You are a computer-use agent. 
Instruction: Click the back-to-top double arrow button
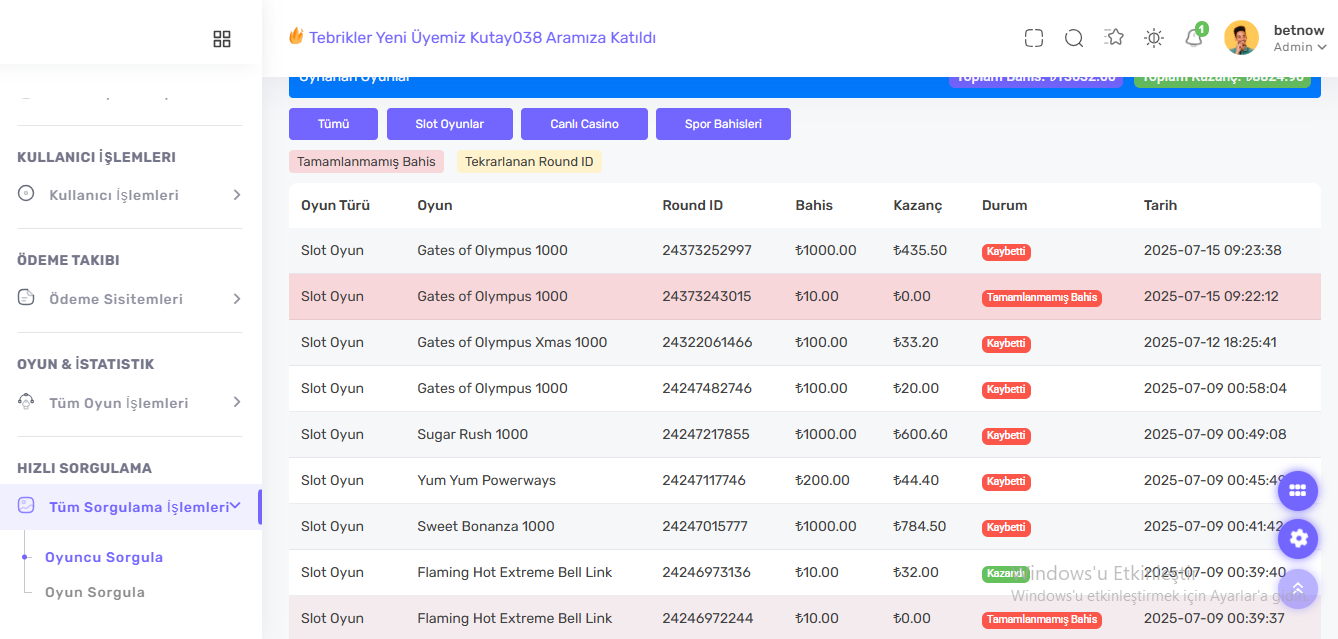tap(1298, 588)
